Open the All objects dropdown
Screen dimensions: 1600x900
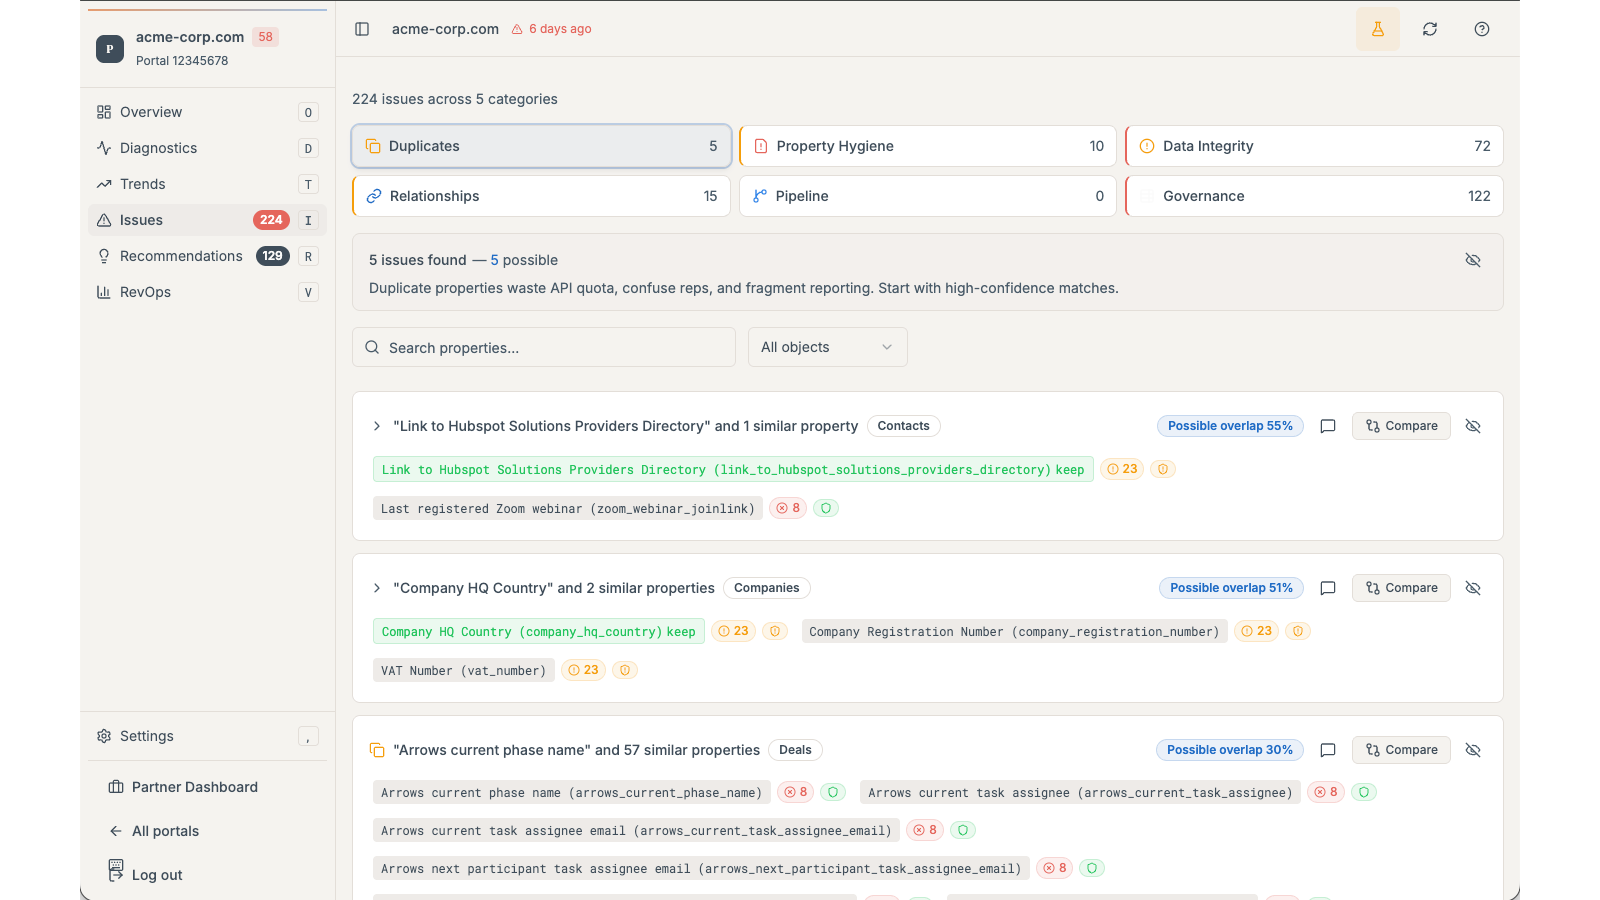(828, 347)
